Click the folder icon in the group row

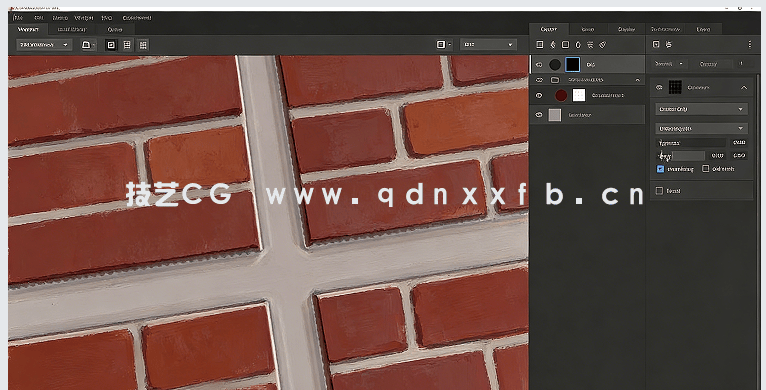(x=555, y=80)
